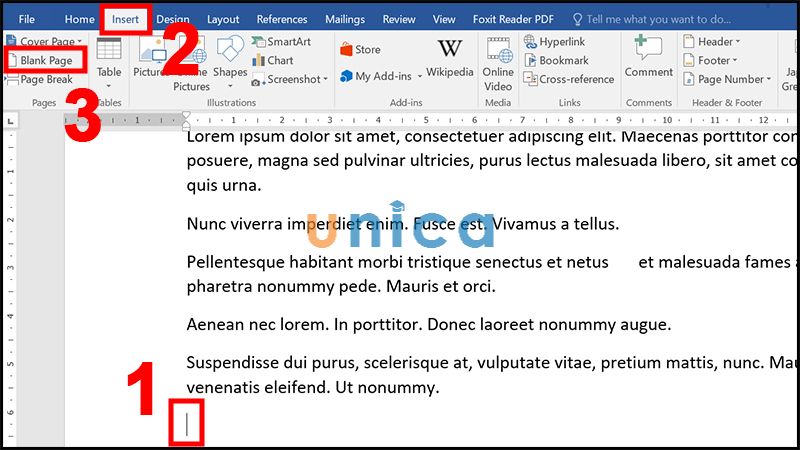Insert SmartArt graphic
Viewport: 800px width, 450px height.
coord(281,41)
